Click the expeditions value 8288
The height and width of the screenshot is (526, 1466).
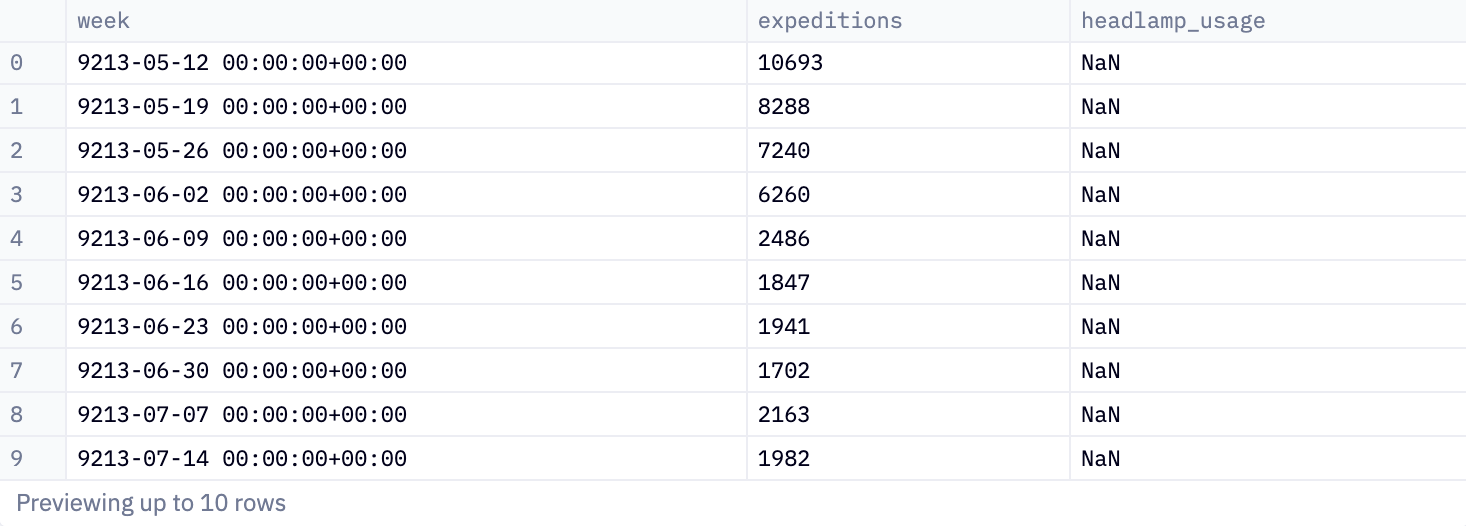click(784, 107)
